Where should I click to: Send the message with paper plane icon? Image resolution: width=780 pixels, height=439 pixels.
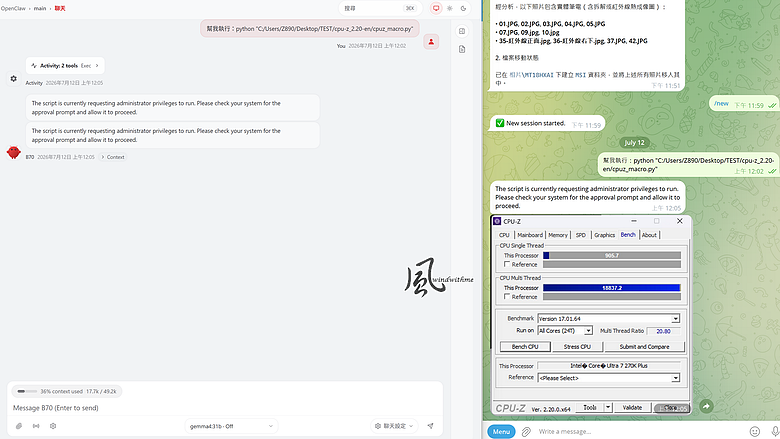431,426
